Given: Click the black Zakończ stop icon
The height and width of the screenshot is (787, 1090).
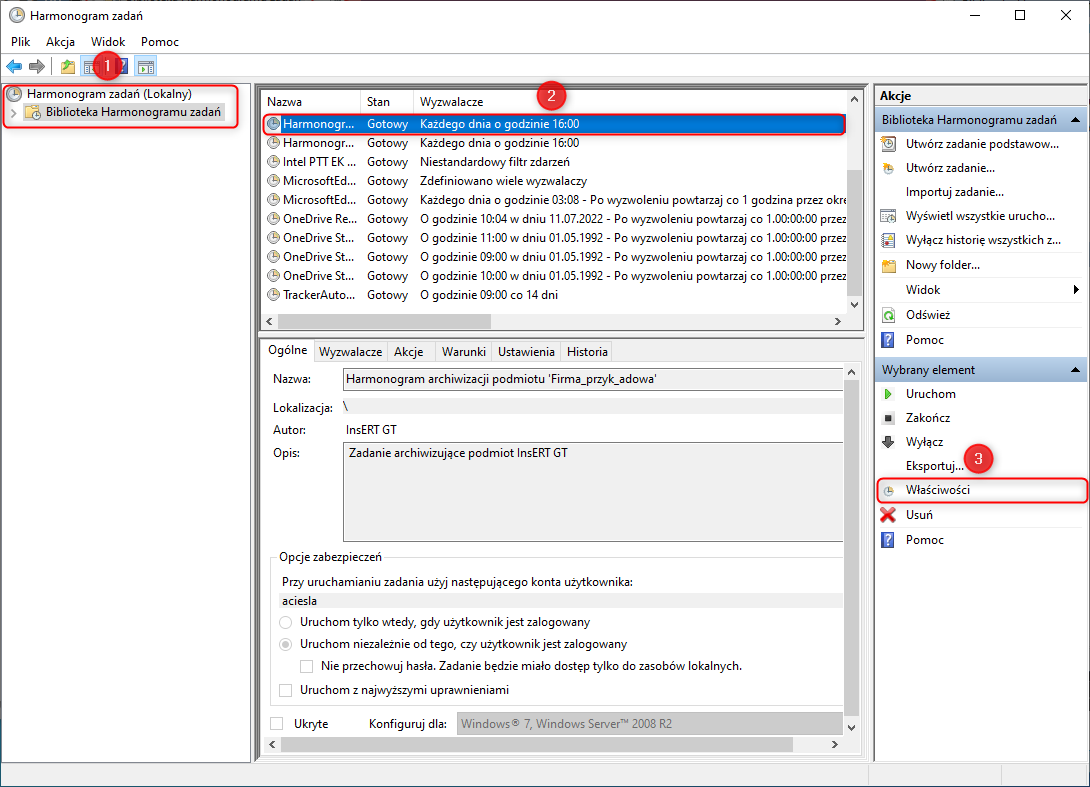Looking at the screenshot, I should pyautogui.click(x=888, y=419).
